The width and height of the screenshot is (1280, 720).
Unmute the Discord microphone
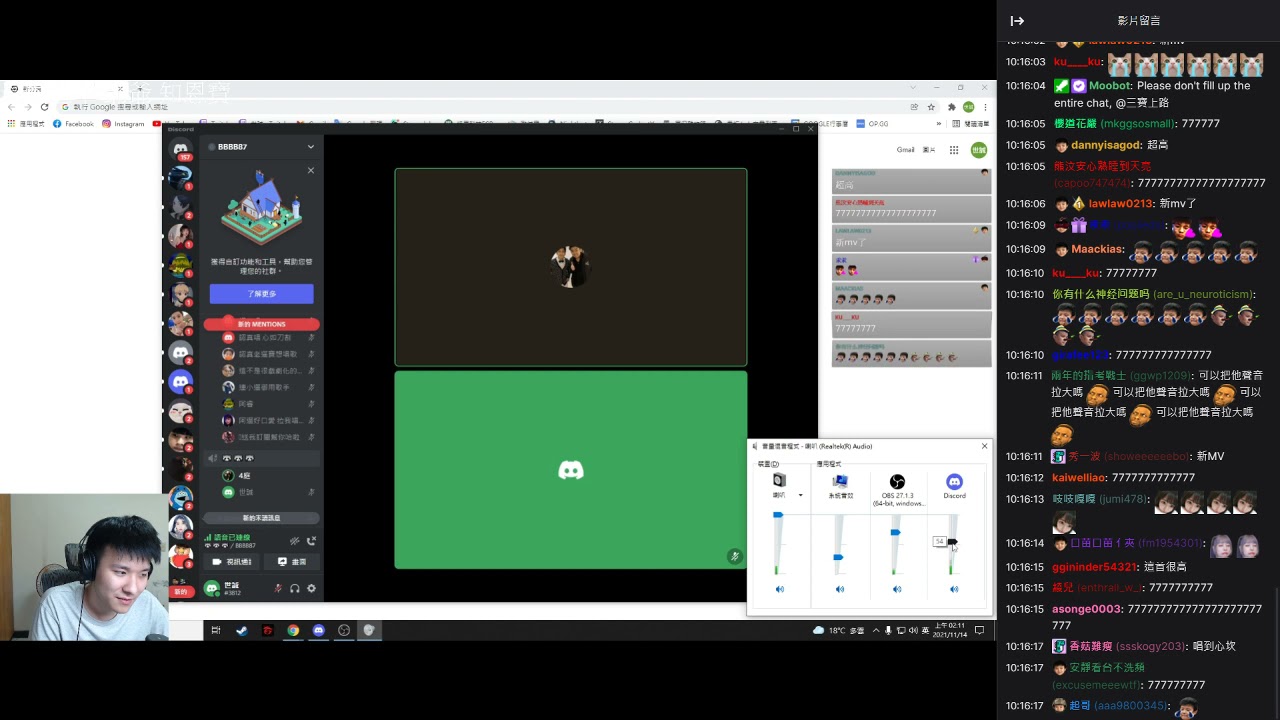(x=278, y=589)
